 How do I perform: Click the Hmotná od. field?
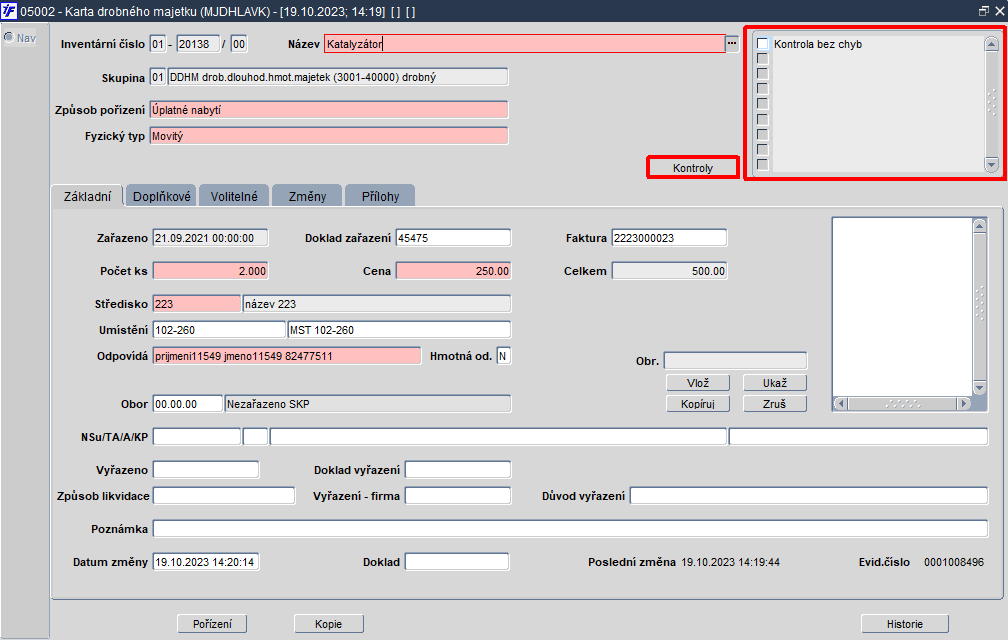point(504,355)
